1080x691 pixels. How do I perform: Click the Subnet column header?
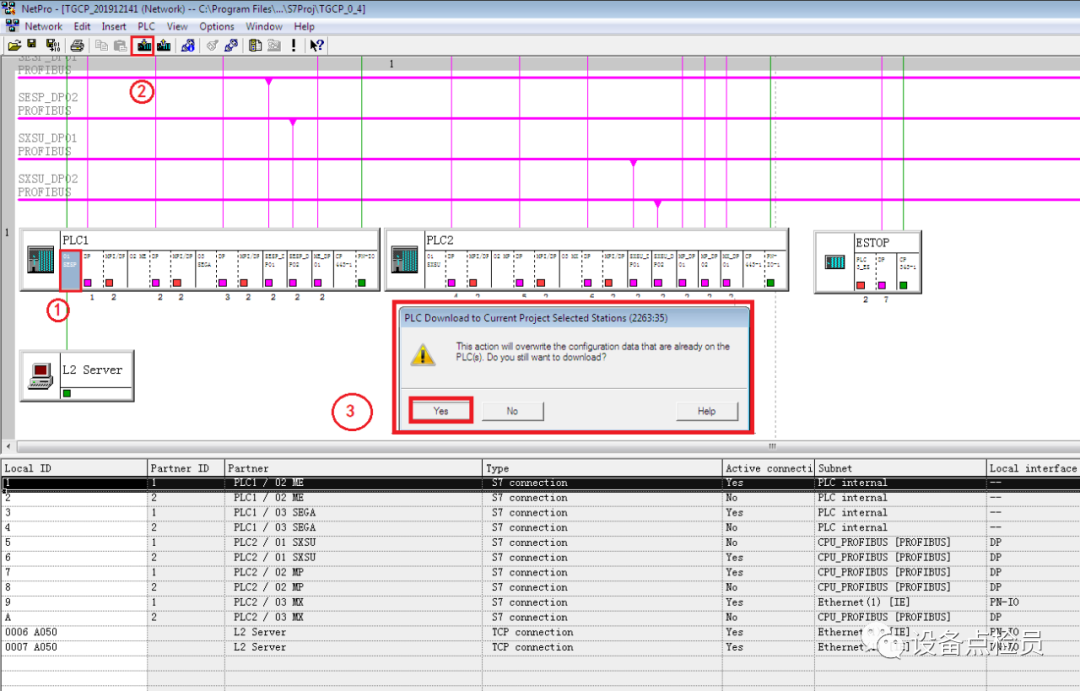click(x=900, y=468)
